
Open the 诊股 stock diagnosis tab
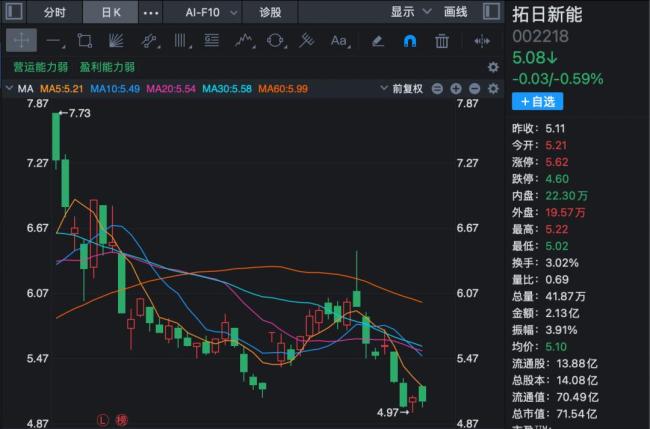(x=270, y=12)
